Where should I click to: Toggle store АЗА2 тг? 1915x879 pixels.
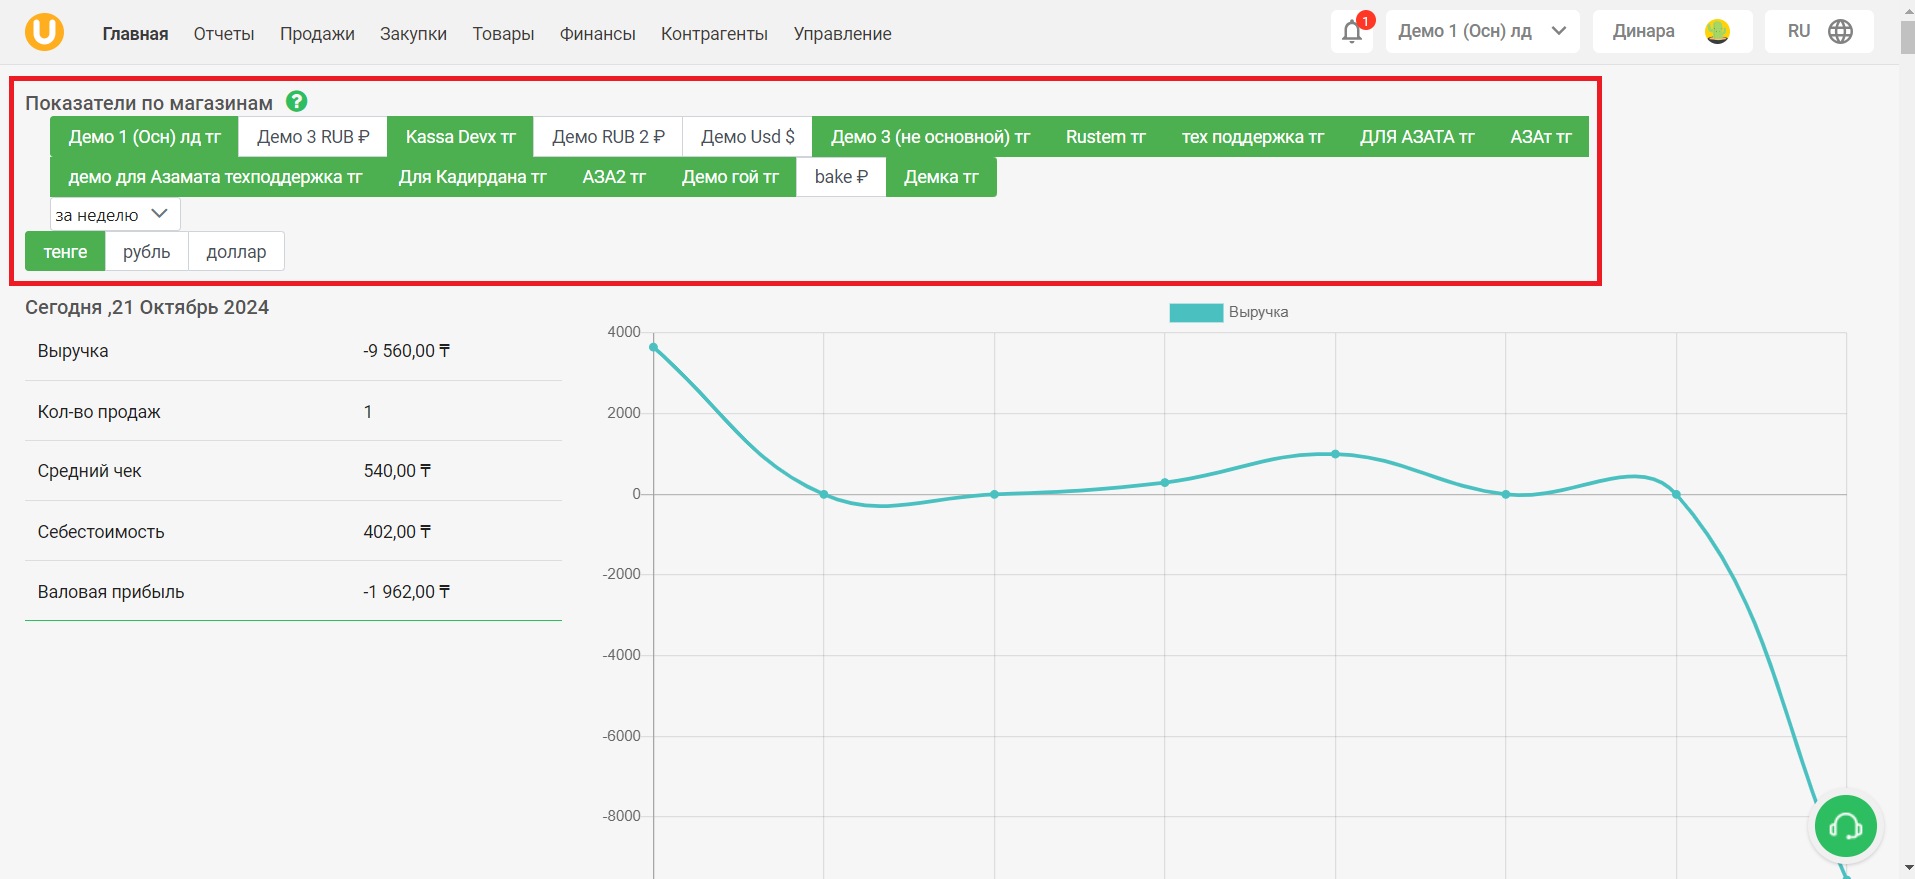click(614, 177)
